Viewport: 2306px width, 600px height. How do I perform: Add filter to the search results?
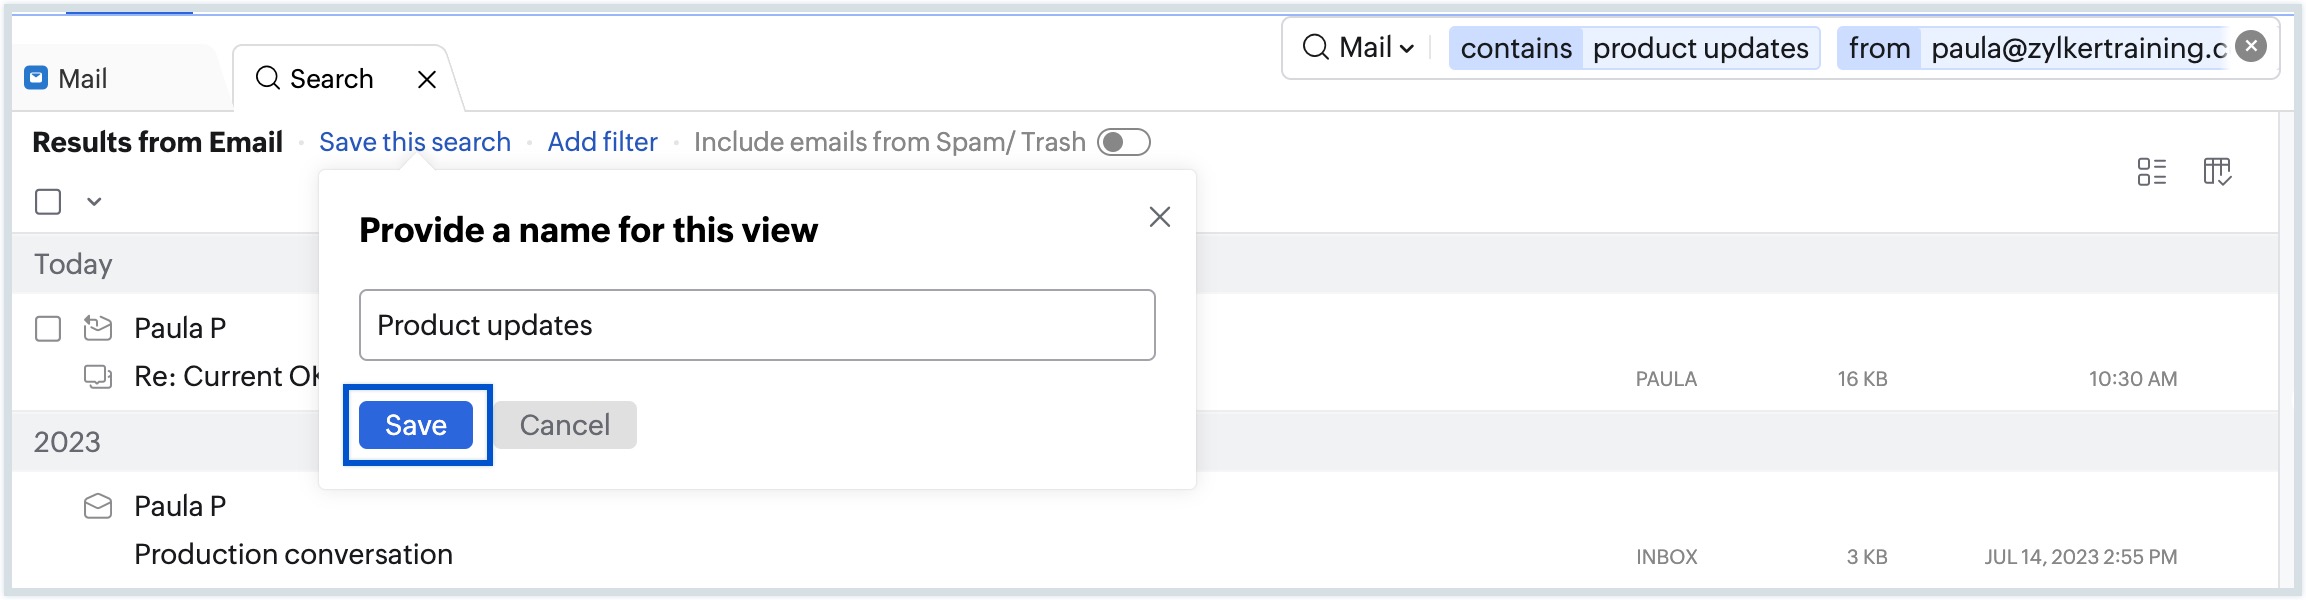tap(603, 142)
